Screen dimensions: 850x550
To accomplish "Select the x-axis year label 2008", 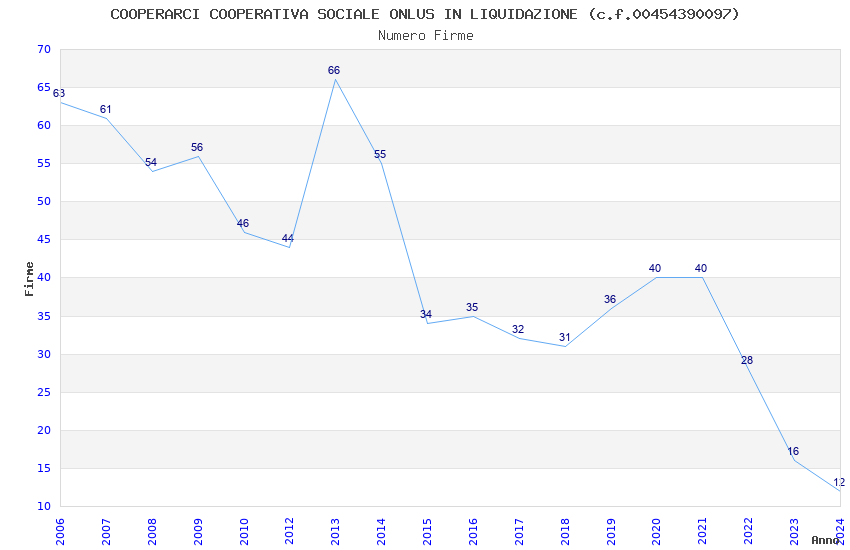I will click(152, 532).
